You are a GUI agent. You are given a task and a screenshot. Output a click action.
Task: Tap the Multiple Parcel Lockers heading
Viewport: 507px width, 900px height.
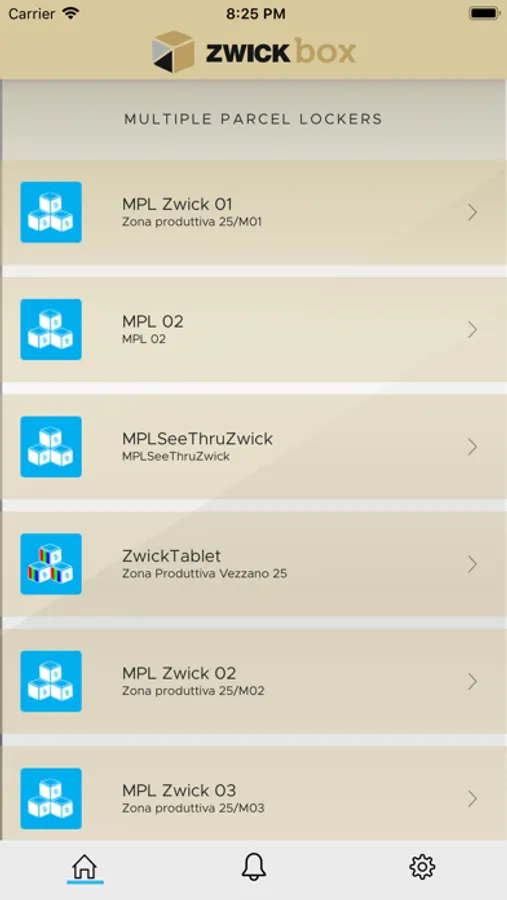253,119
